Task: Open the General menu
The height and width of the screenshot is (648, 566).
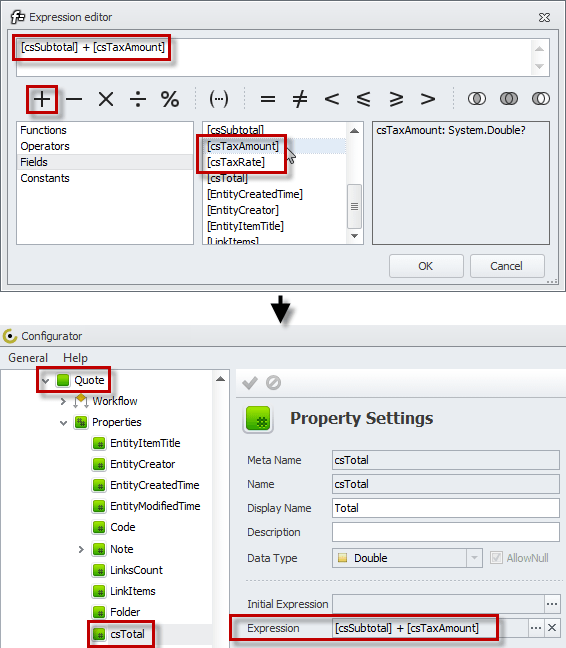Action: click(28, 358)
